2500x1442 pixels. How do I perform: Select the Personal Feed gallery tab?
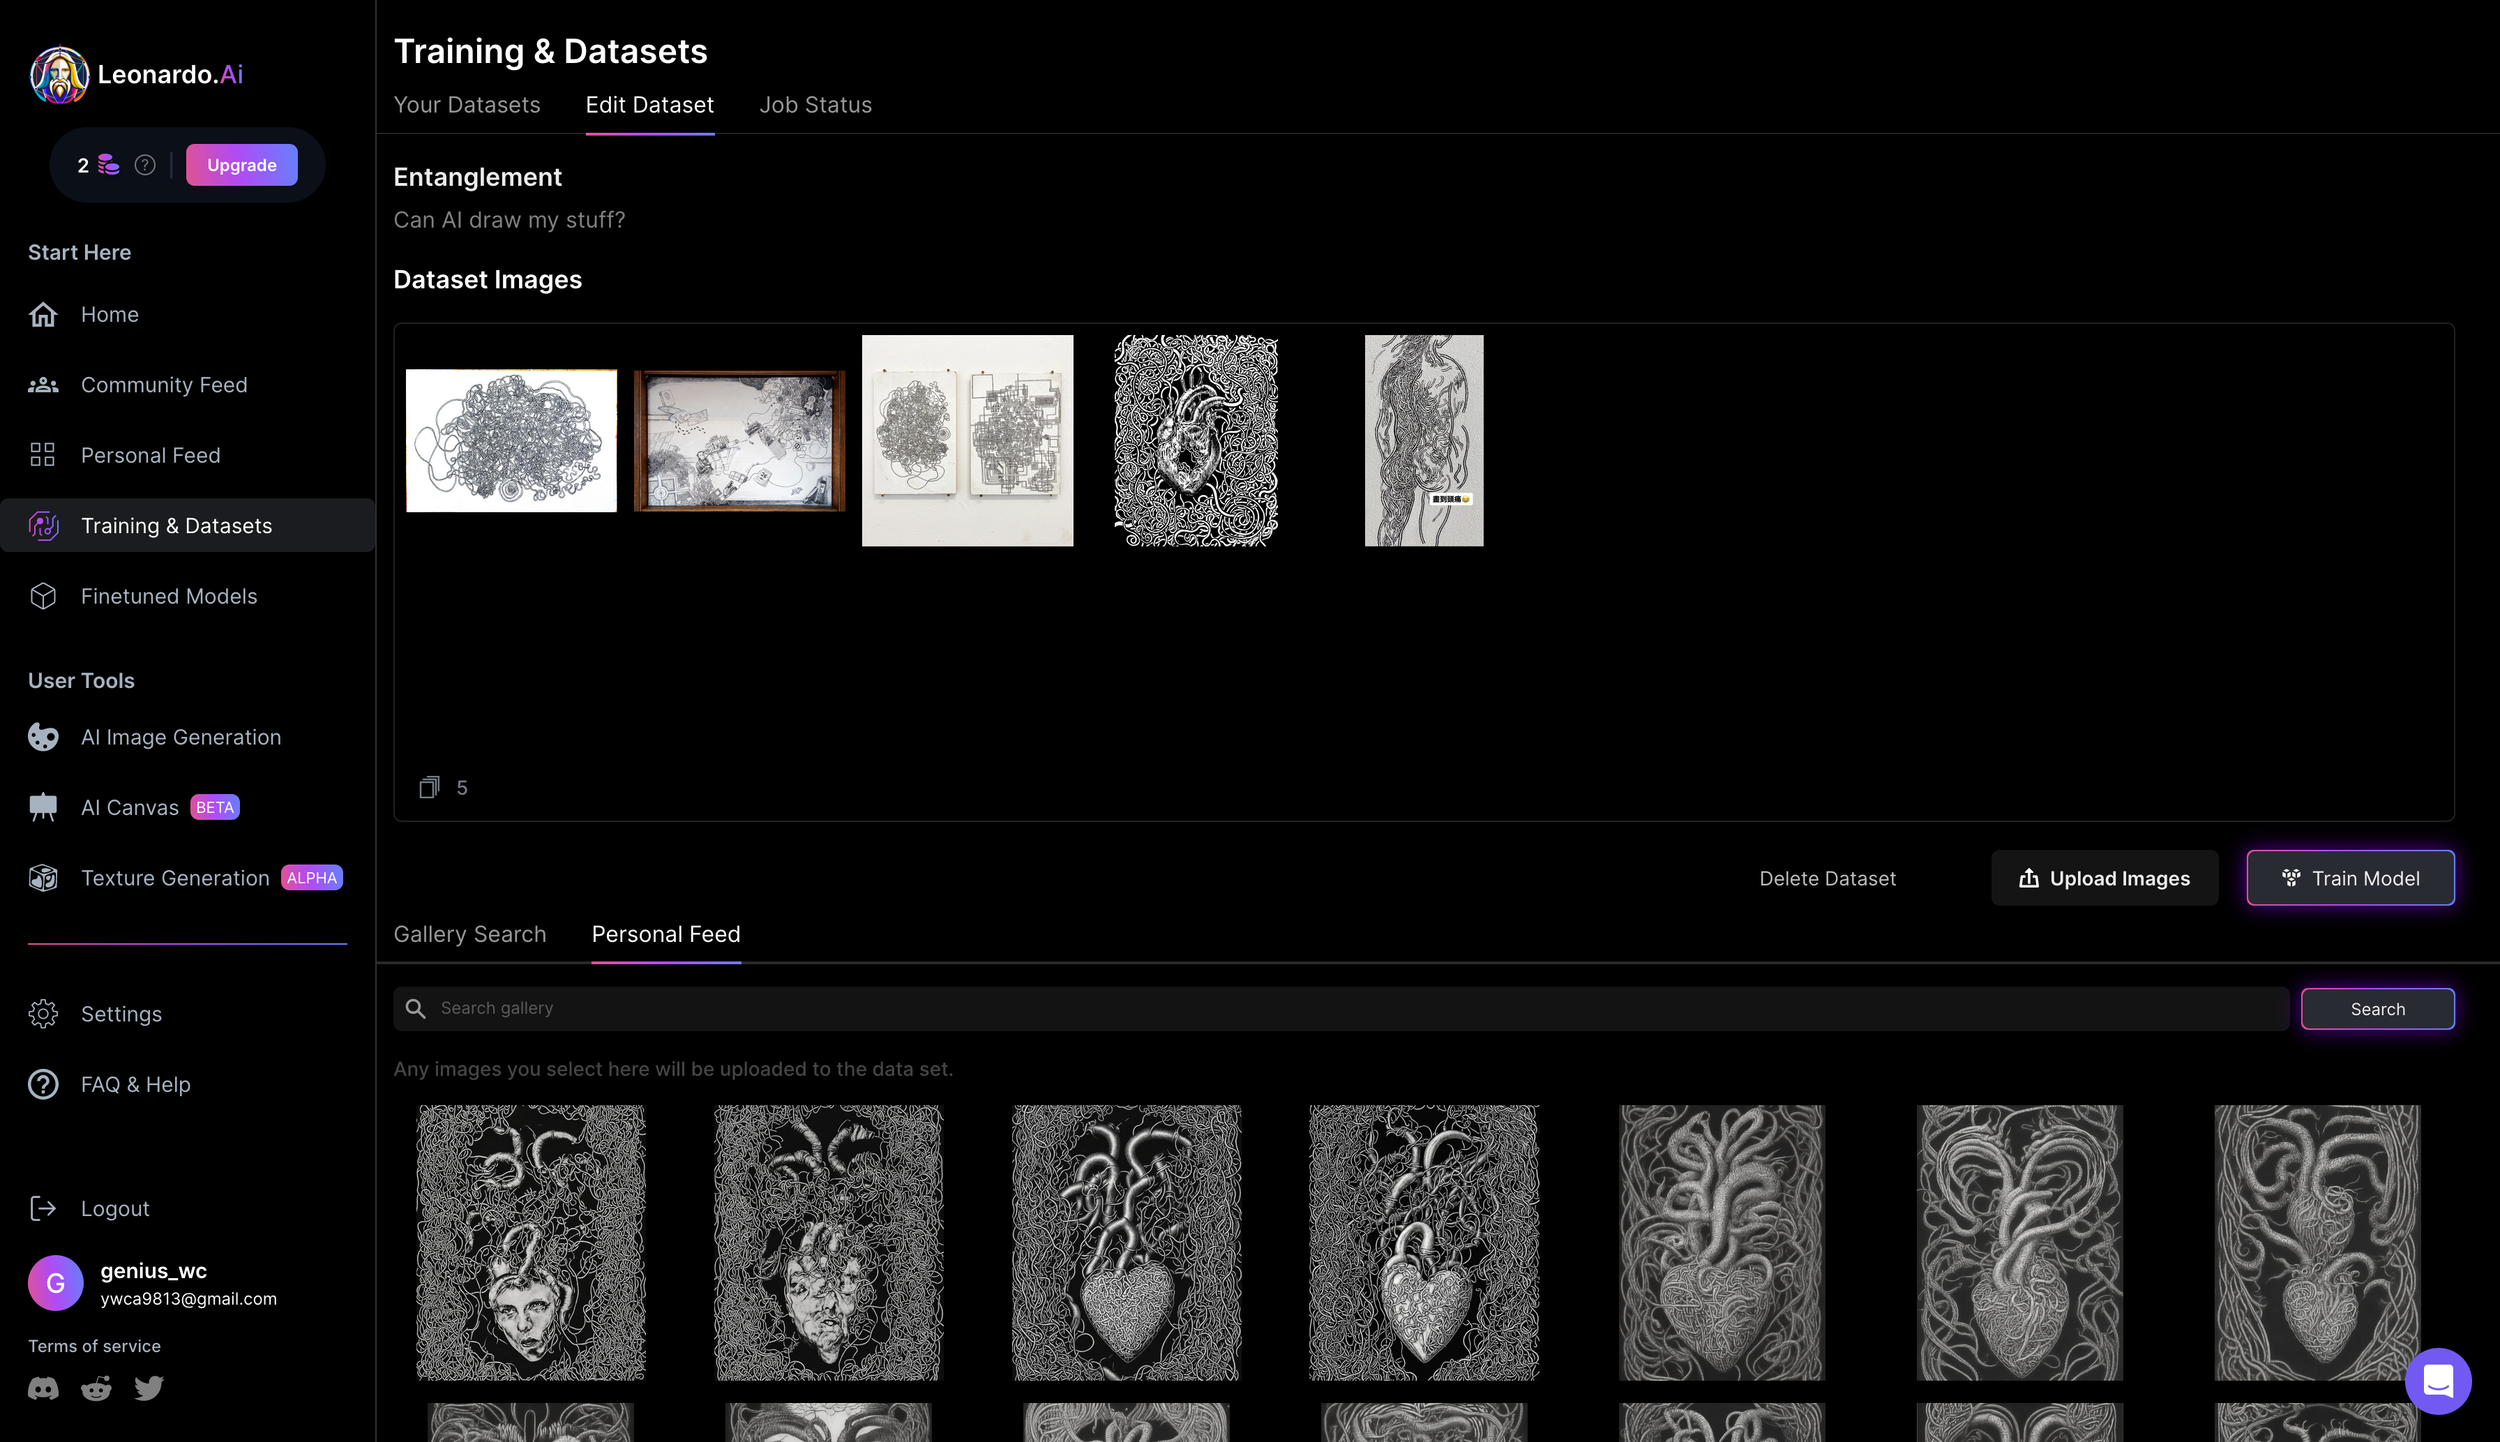(x=666, y=934)
